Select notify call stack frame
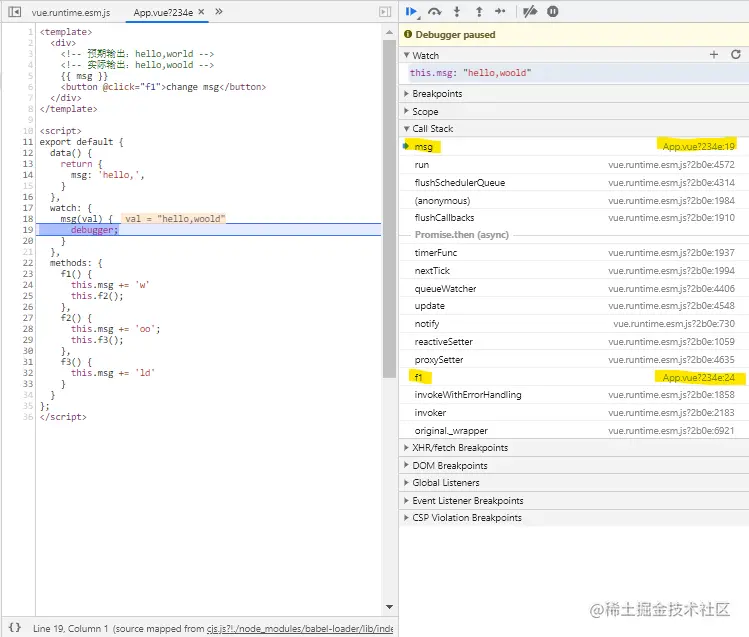 pyautogui.click(x=574, y=324)
